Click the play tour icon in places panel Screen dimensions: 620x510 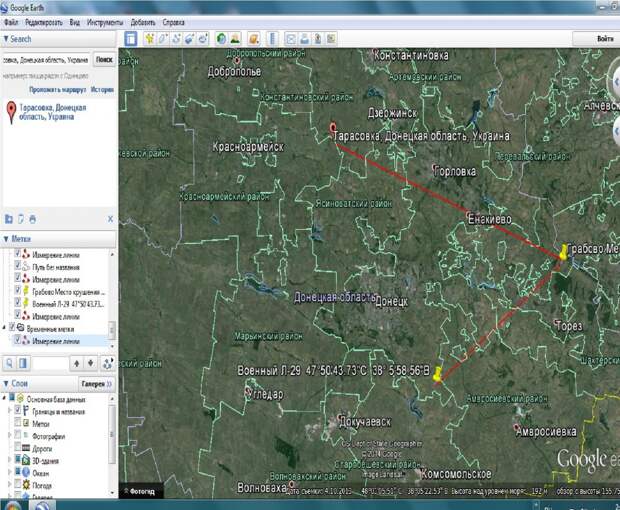point(108,363)
